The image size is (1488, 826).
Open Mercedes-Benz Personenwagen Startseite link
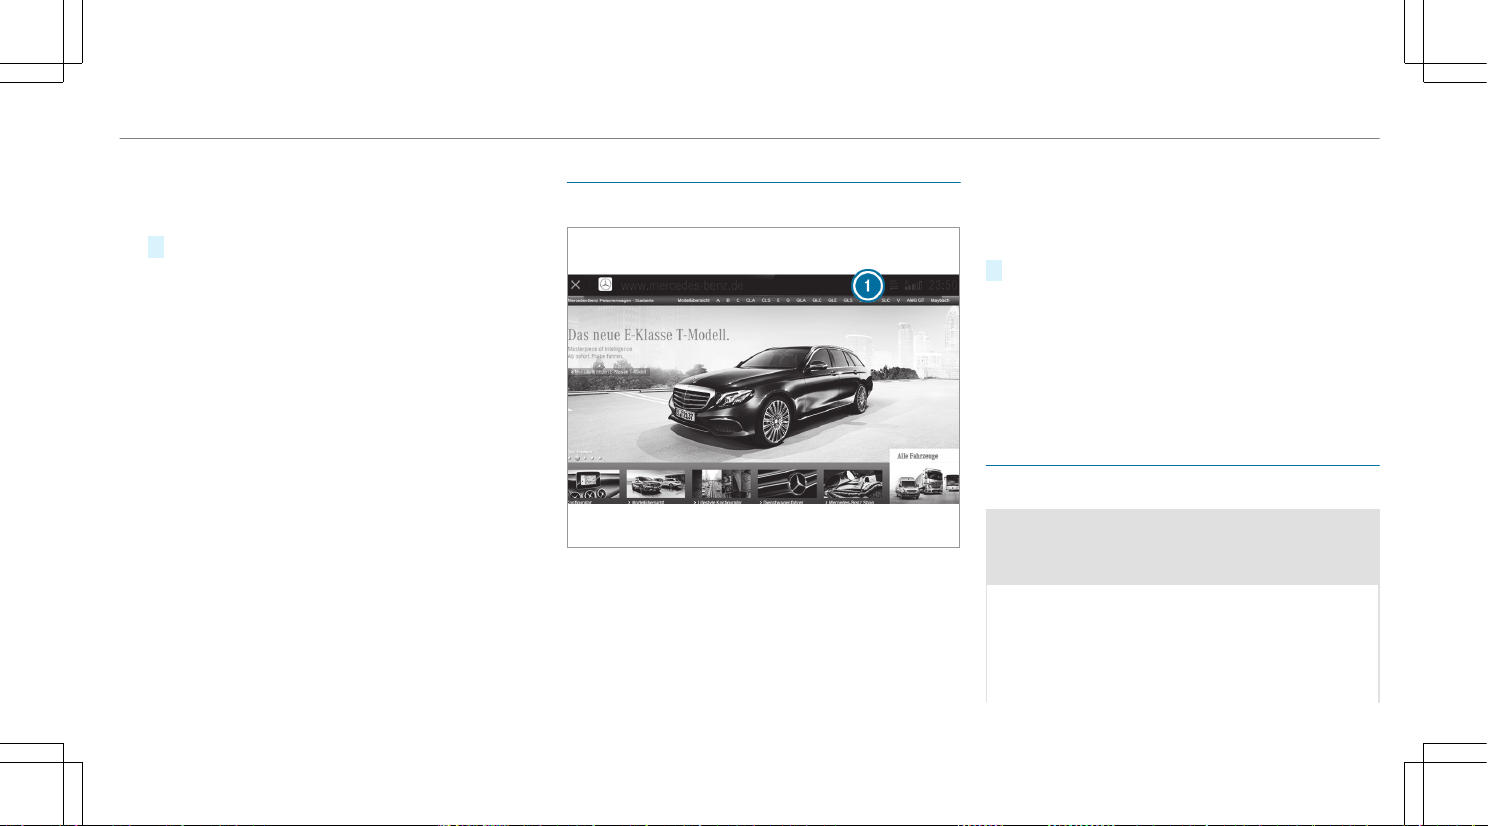(611, 300)
